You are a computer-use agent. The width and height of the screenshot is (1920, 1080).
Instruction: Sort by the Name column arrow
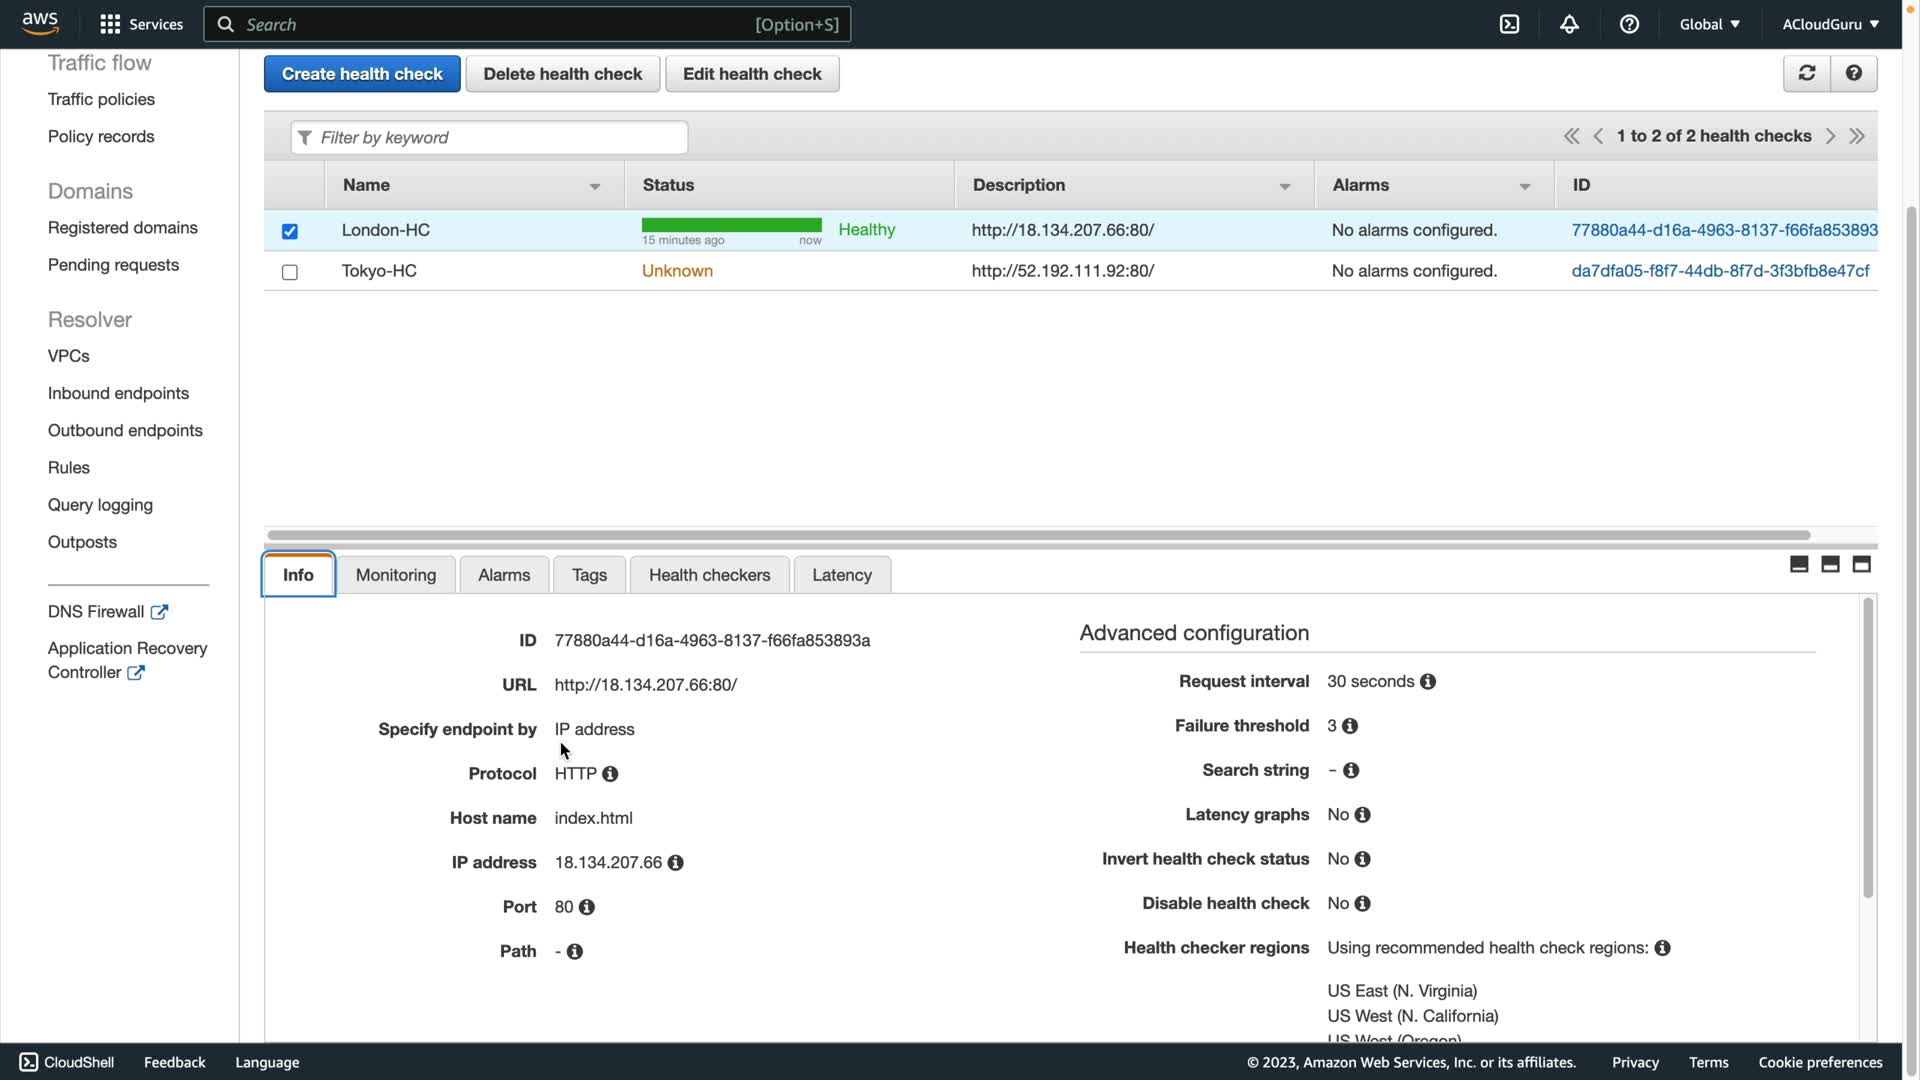(595, 187)
